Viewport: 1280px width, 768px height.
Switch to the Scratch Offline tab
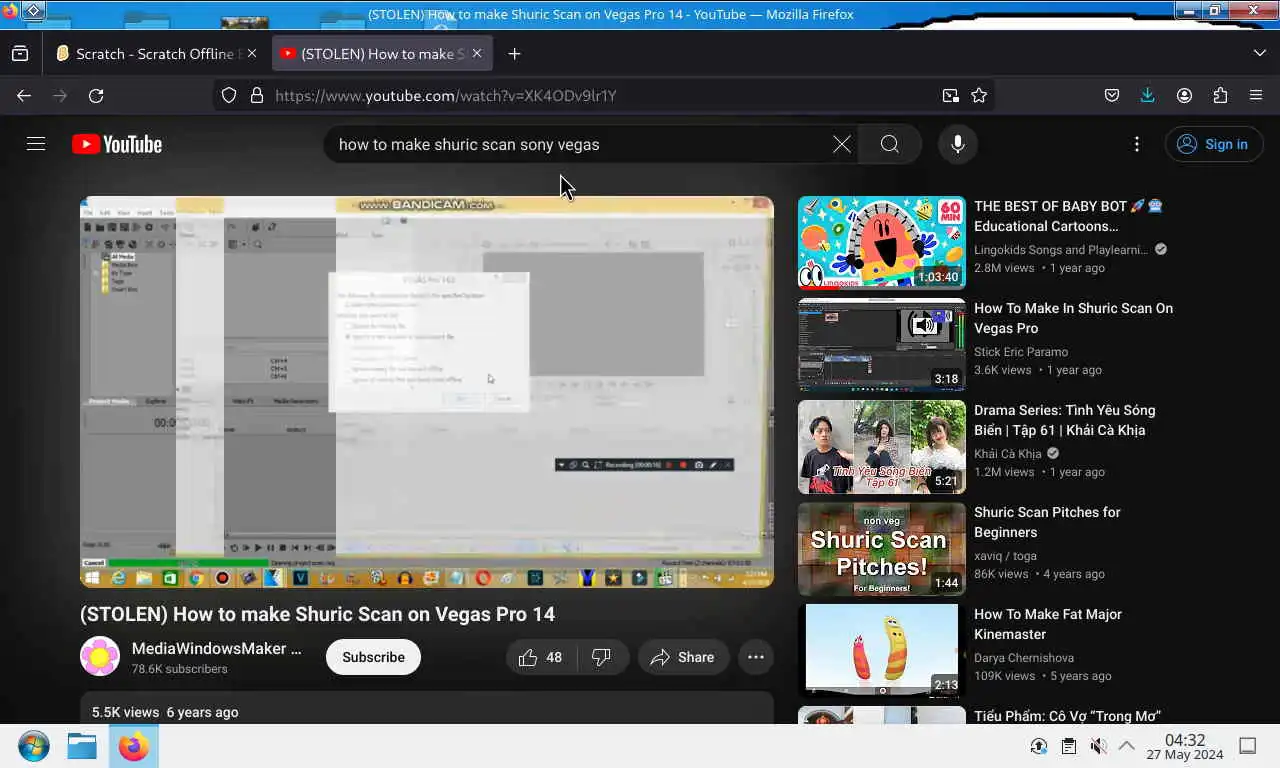(154, 53)
